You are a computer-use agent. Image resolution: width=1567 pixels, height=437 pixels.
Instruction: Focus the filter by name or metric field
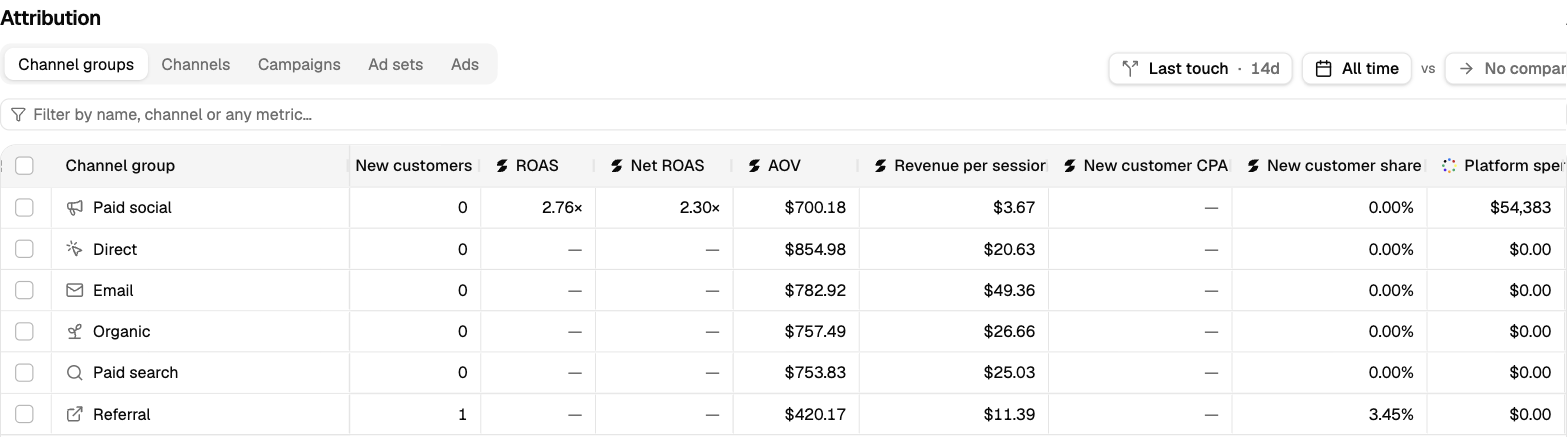pos(783,115)
